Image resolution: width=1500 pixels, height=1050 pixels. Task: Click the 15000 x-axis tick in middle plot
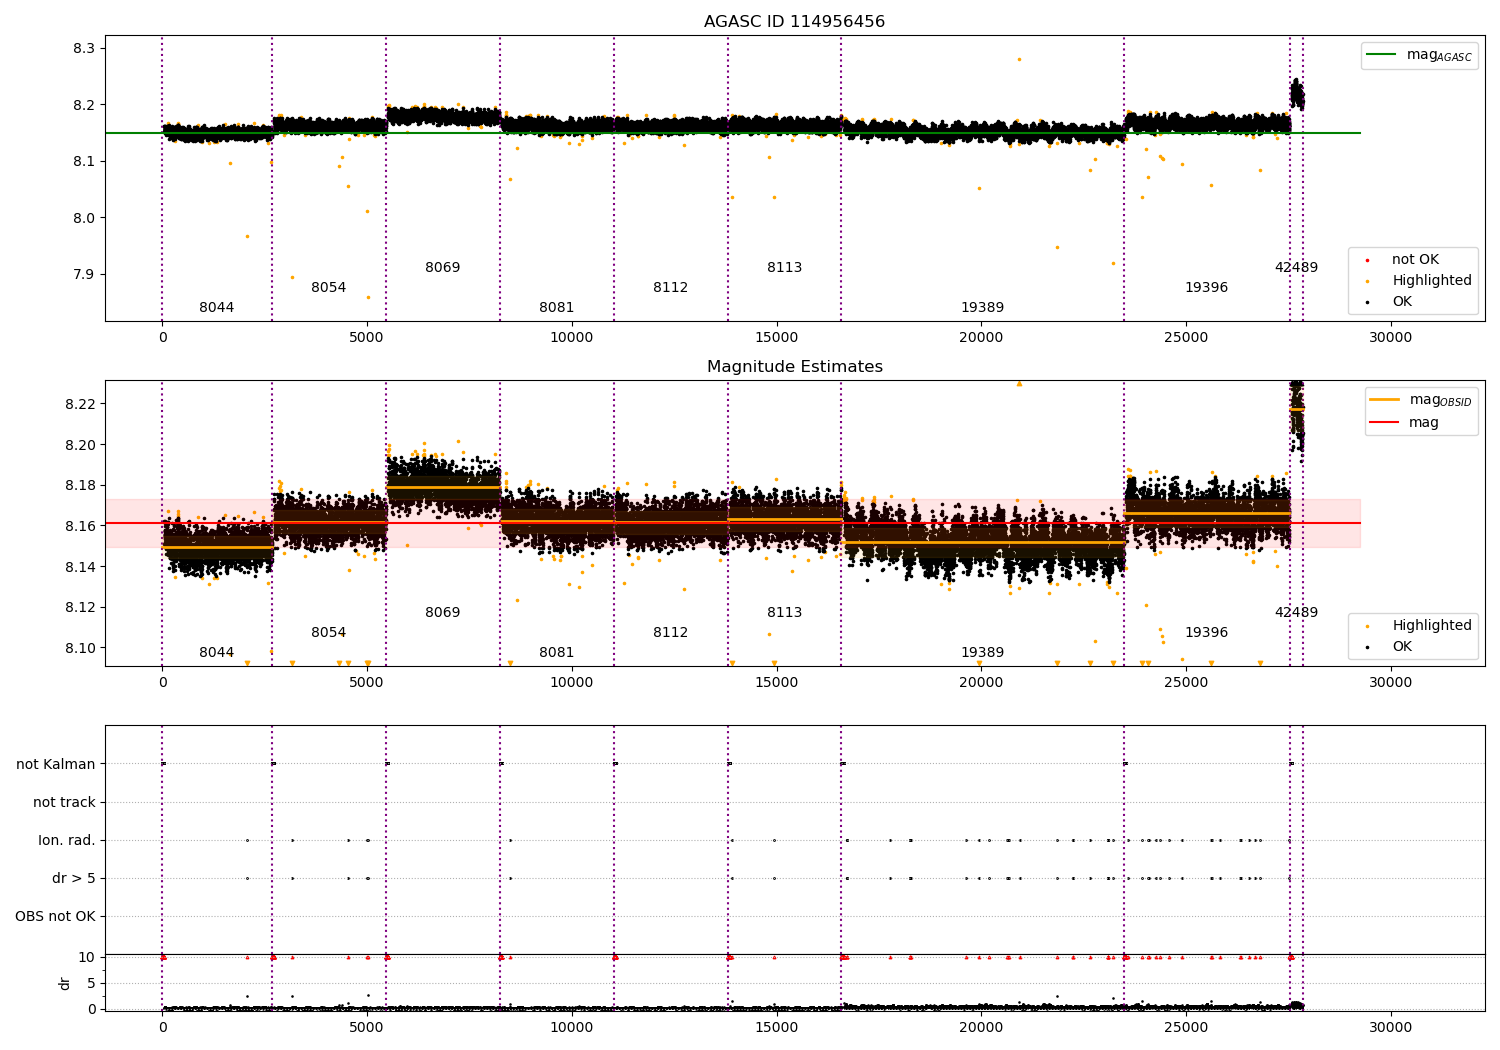(x=776, y=683)
